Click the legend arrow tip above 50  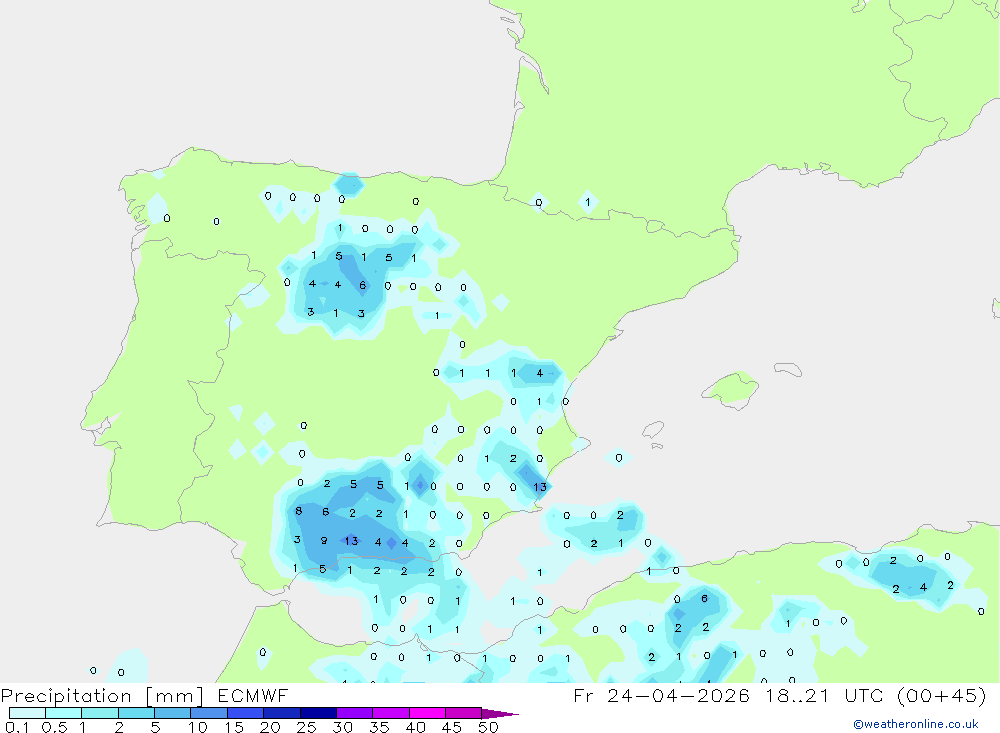[x=500, y=714]
